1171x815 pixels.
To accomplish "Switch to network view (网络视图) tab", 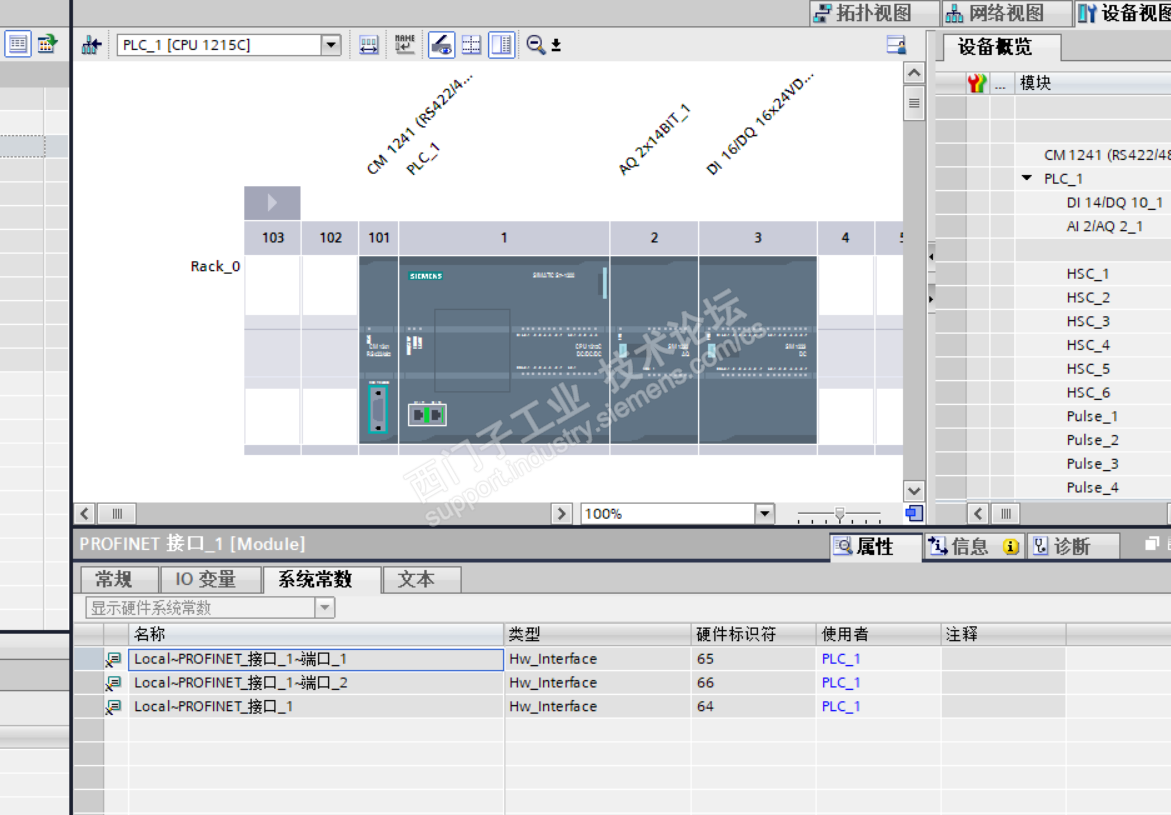I will pos(1007,13).
